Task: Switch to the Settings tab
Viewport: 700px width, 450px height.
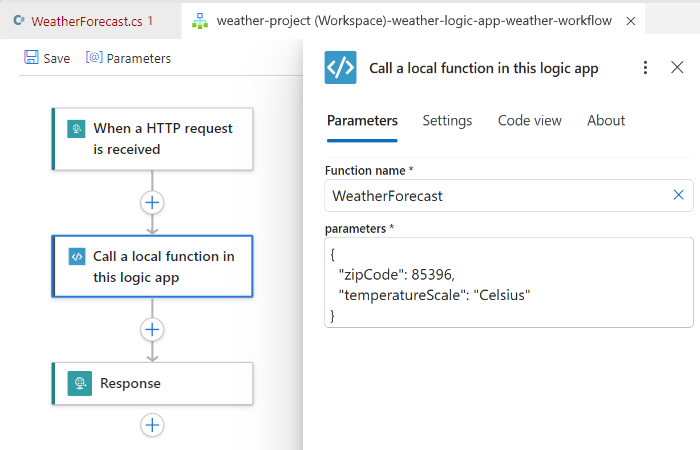Action: [447, 120]
